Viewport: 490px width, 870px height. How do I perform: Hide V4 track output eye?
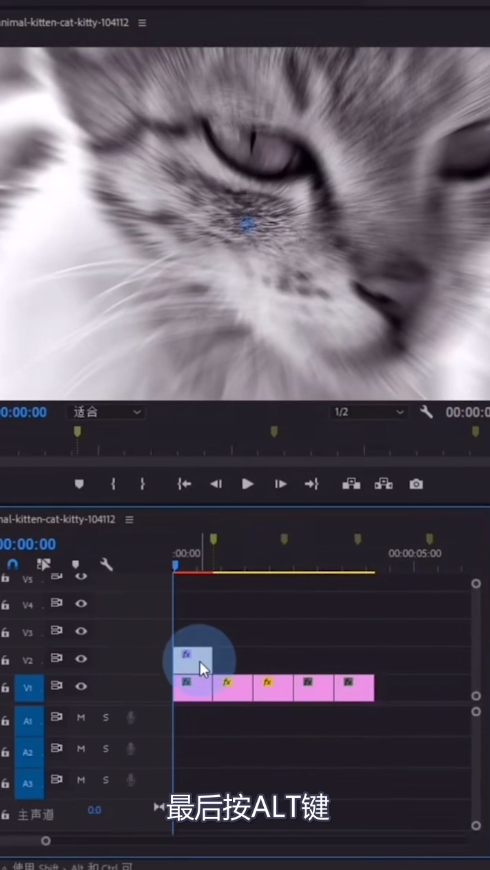coord(81,603)
